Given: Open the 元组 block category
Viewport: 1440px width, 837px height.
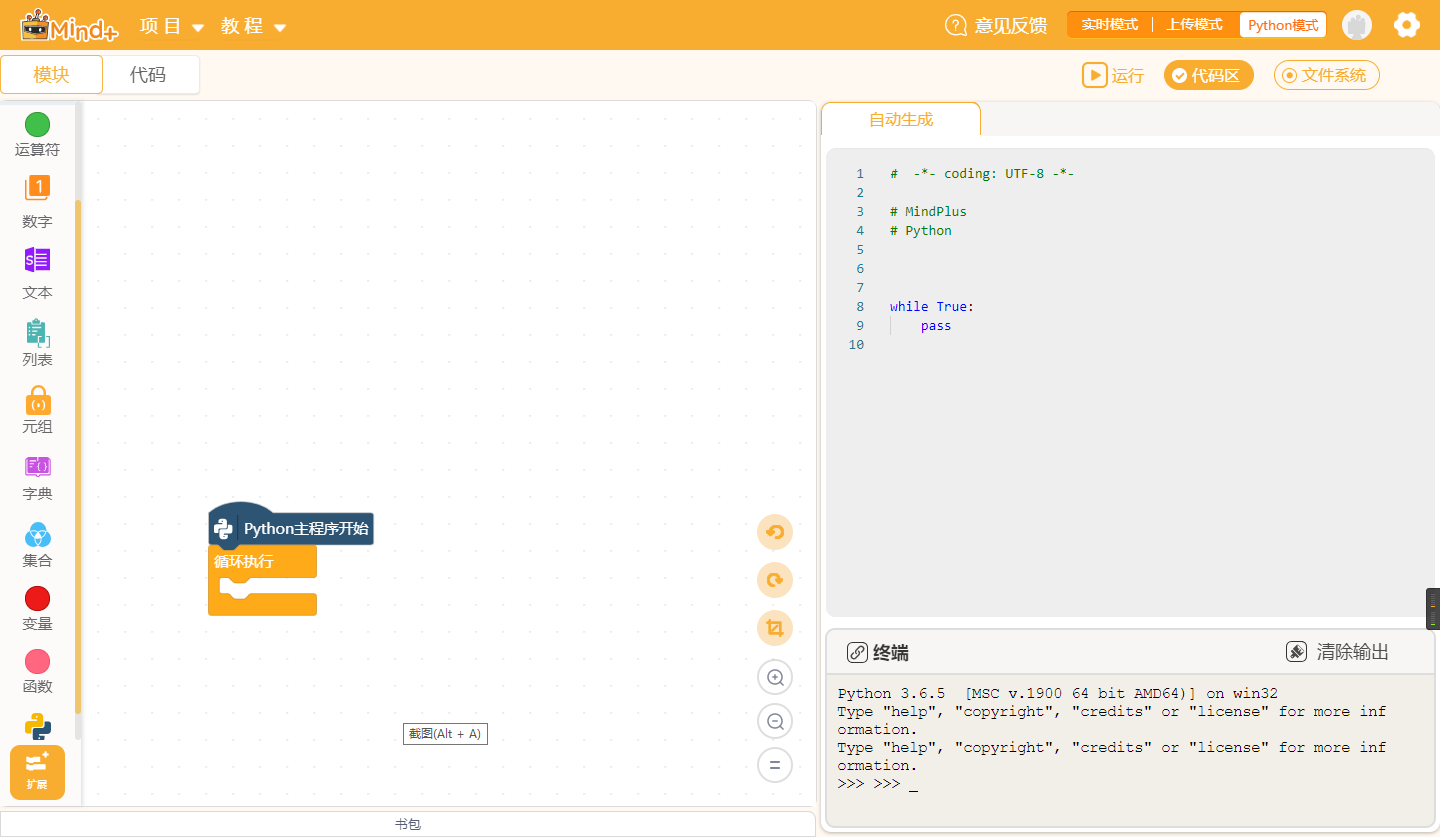Looking at the screenshot, I should (x=37, y=410).
